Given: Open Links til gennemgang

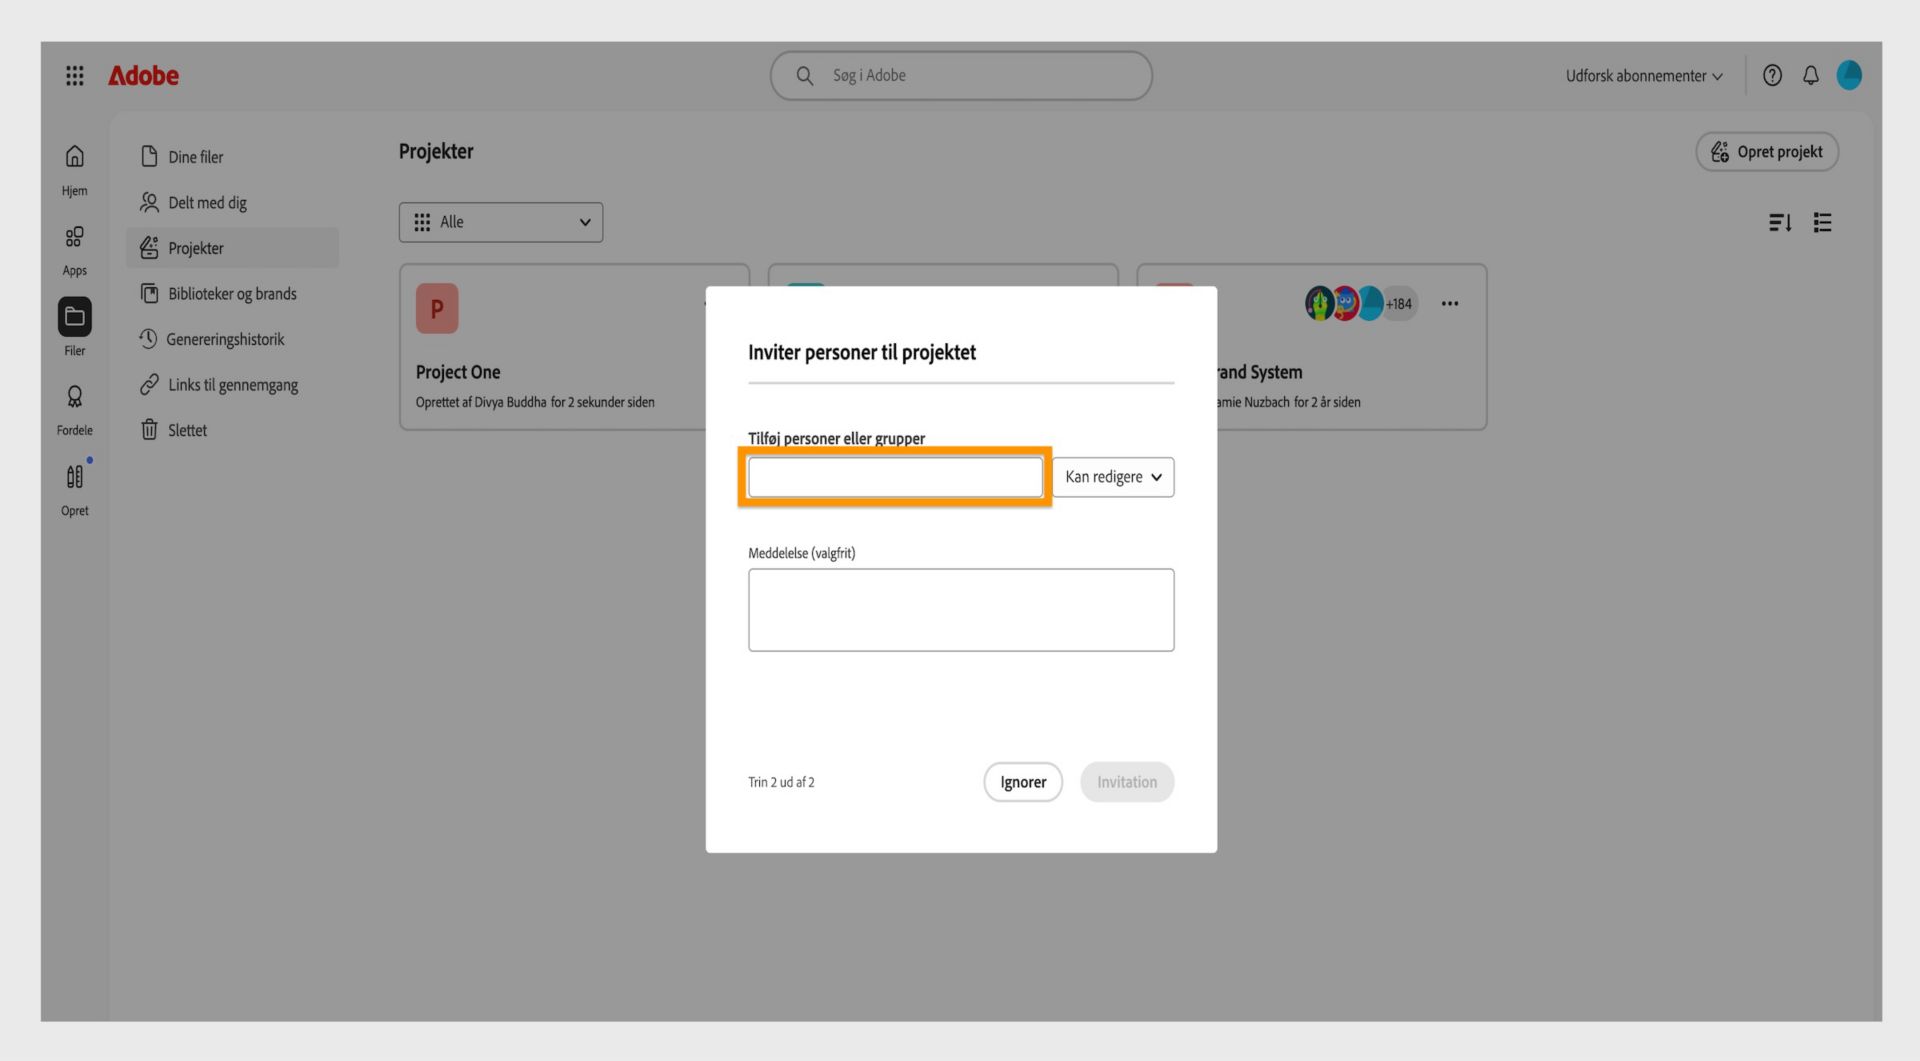Looking at the screenshot, I should (x=232, y=385).
